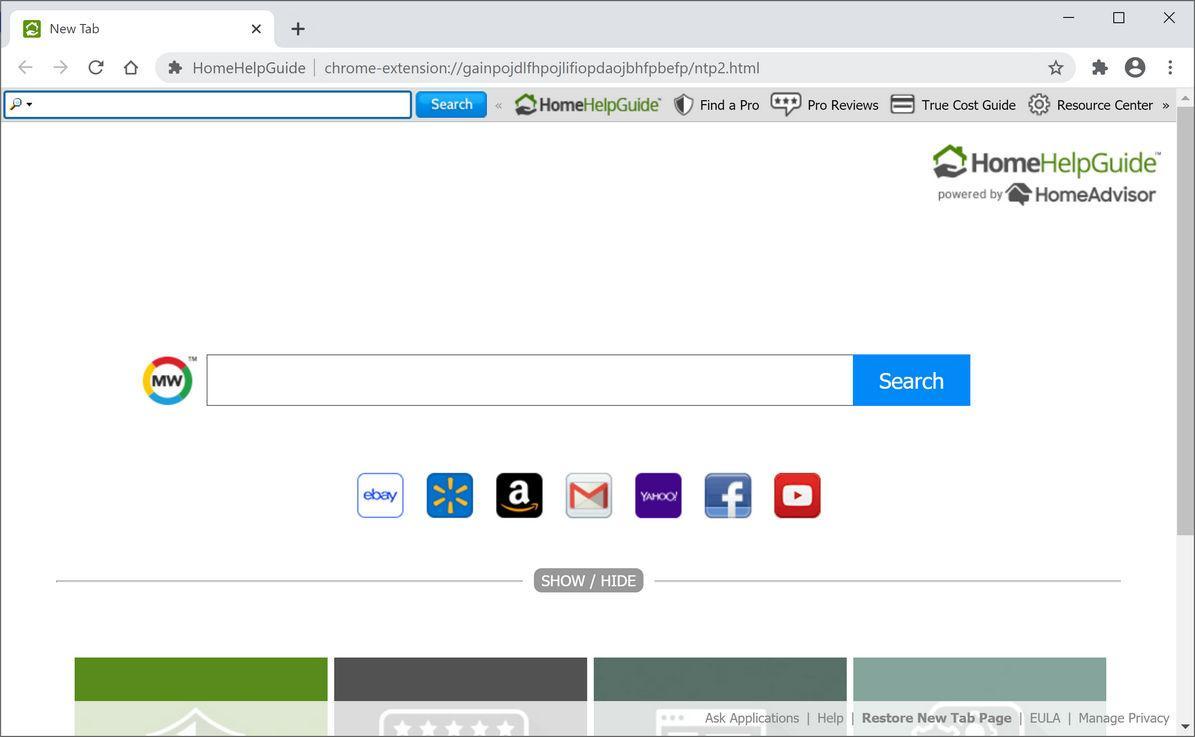Click the HomeHelpGuide HomeAdvisor logo top right
This screenshot has width=1195, height=737.
[x=1046, y=175]
